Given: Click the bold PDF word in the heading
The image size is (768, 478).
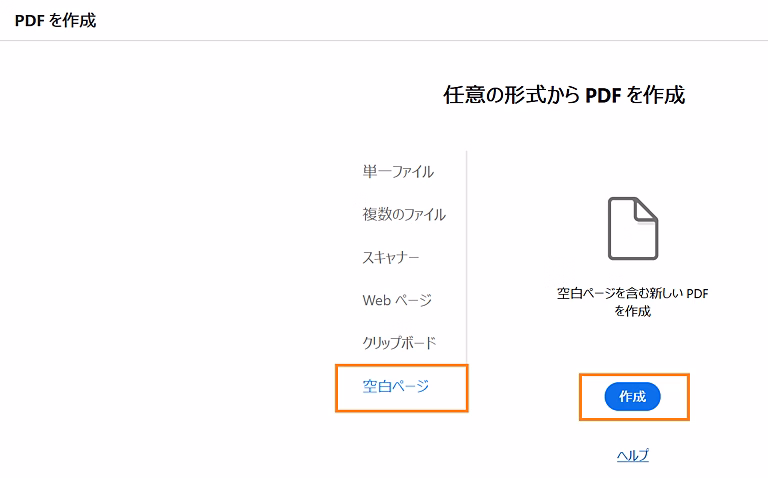Looking at the screenshot, I should (x=605, y=96).
